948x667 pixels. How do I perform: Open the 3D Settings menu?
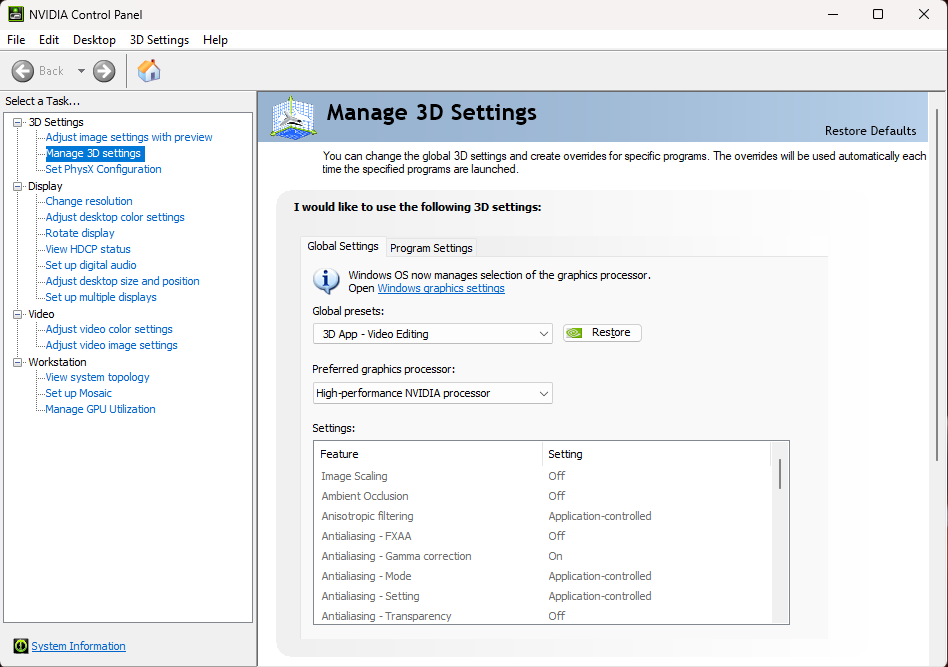click(x=159, y=40)
